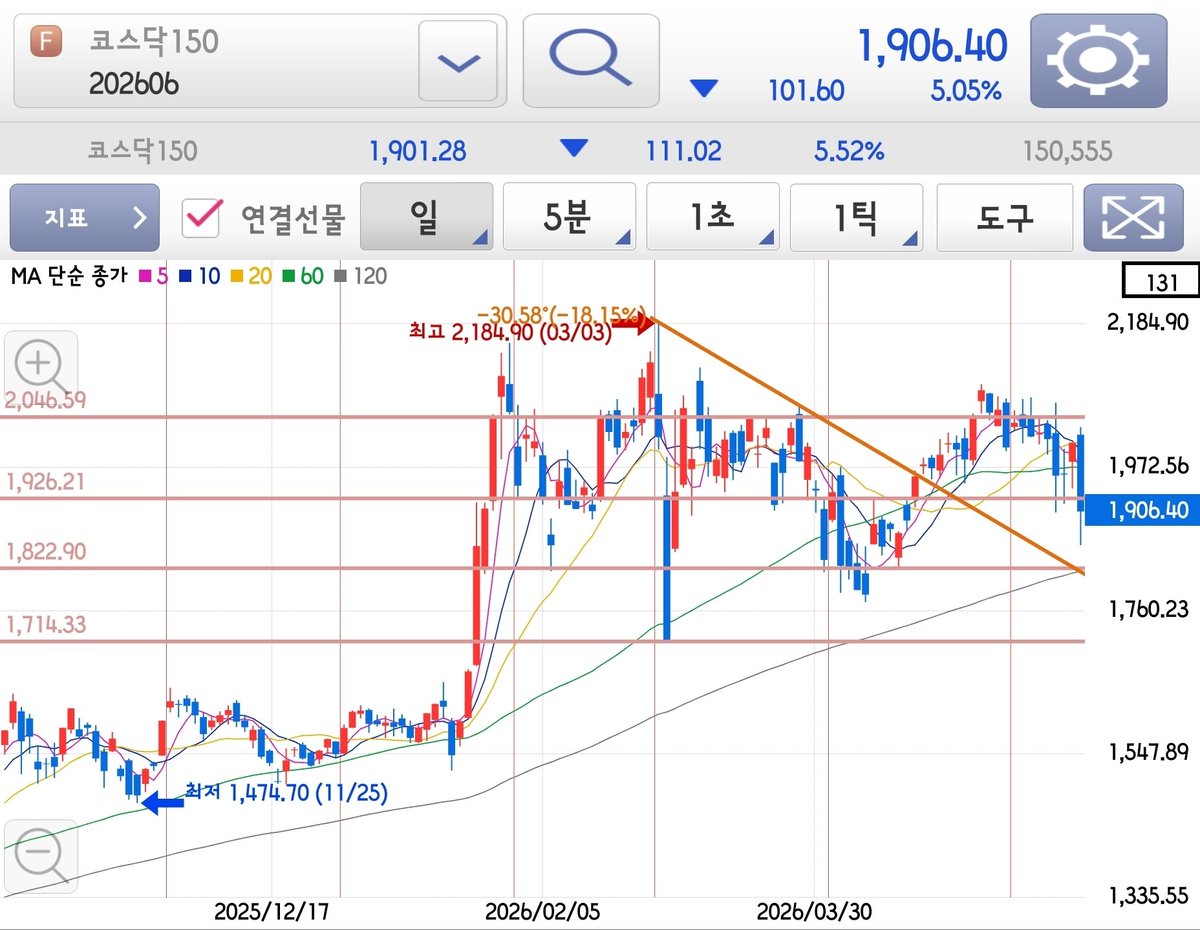
Task: Click the 1,972.56 price axis label
Action: click(x=1149, y=465)
